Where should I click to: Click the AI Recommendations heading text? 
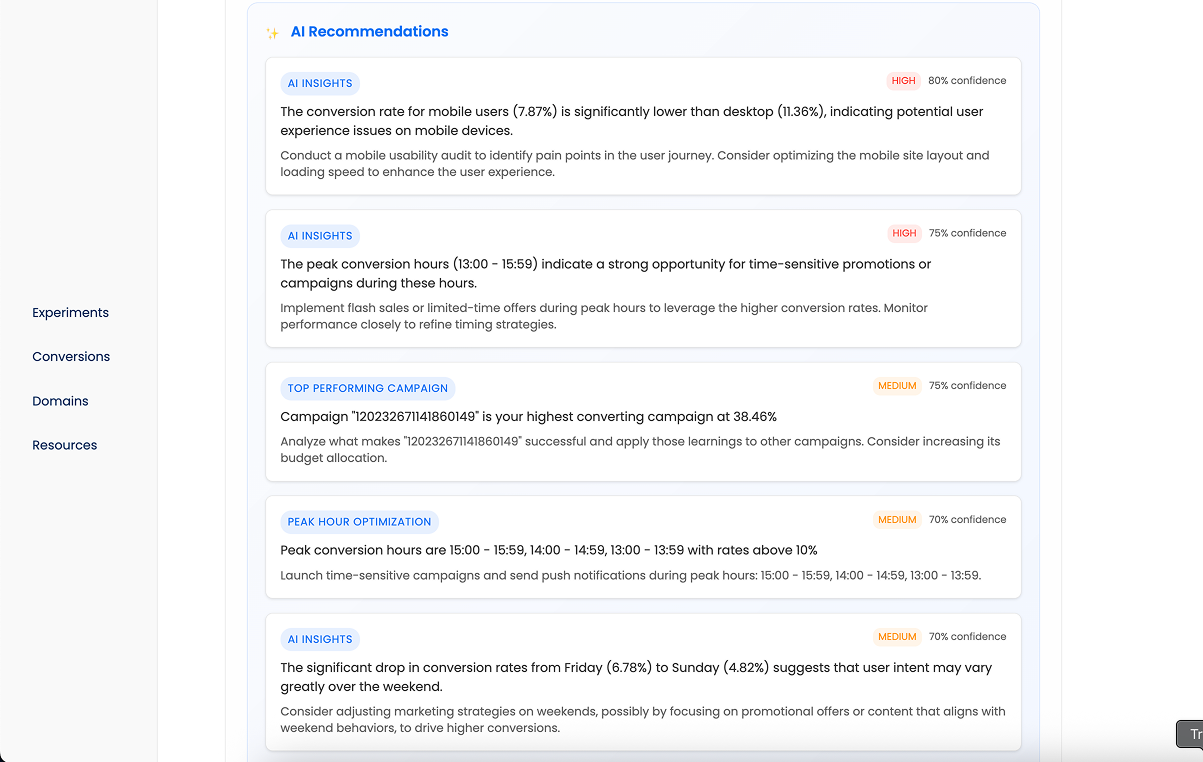369,31
